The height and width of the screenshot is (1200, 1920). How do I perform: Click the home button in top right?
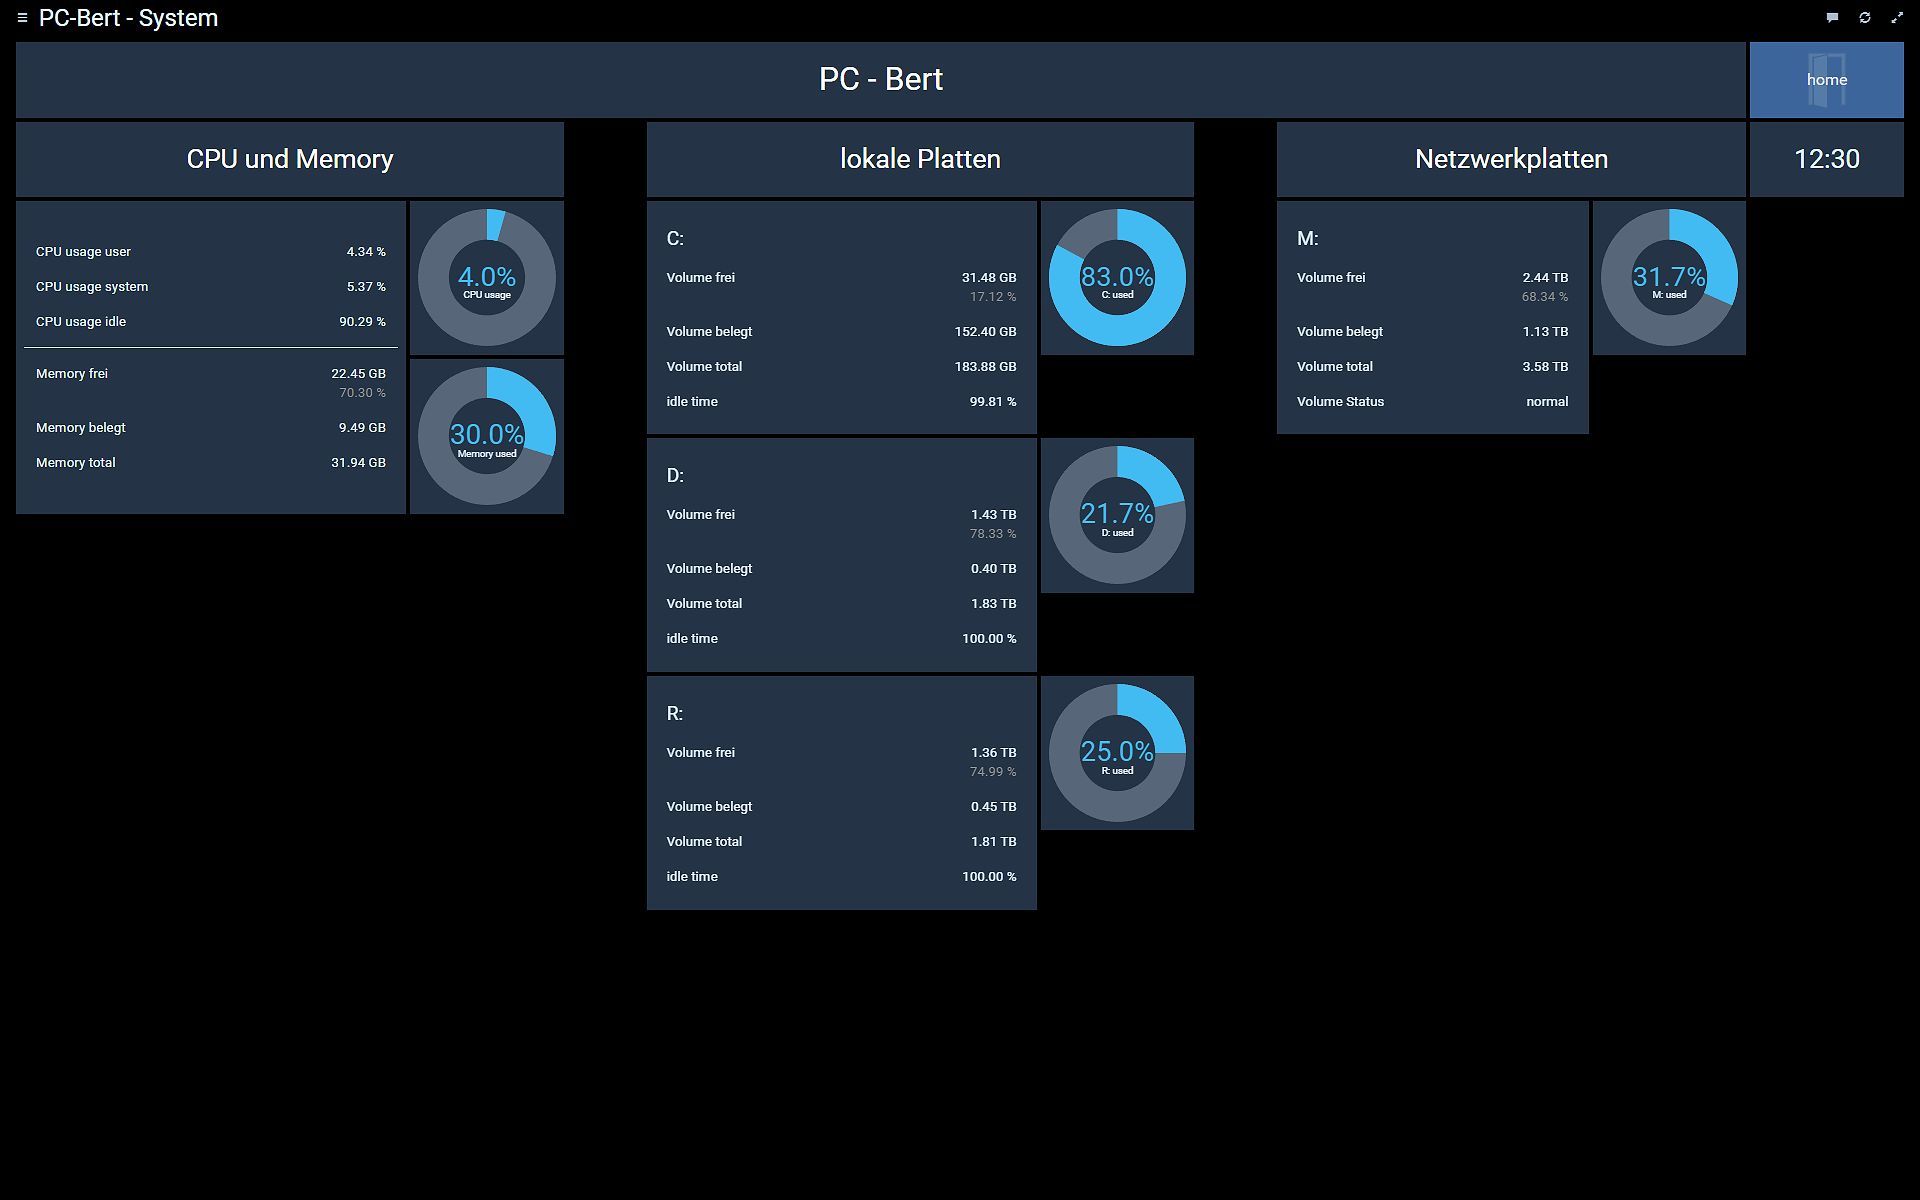coord(1826,79)
